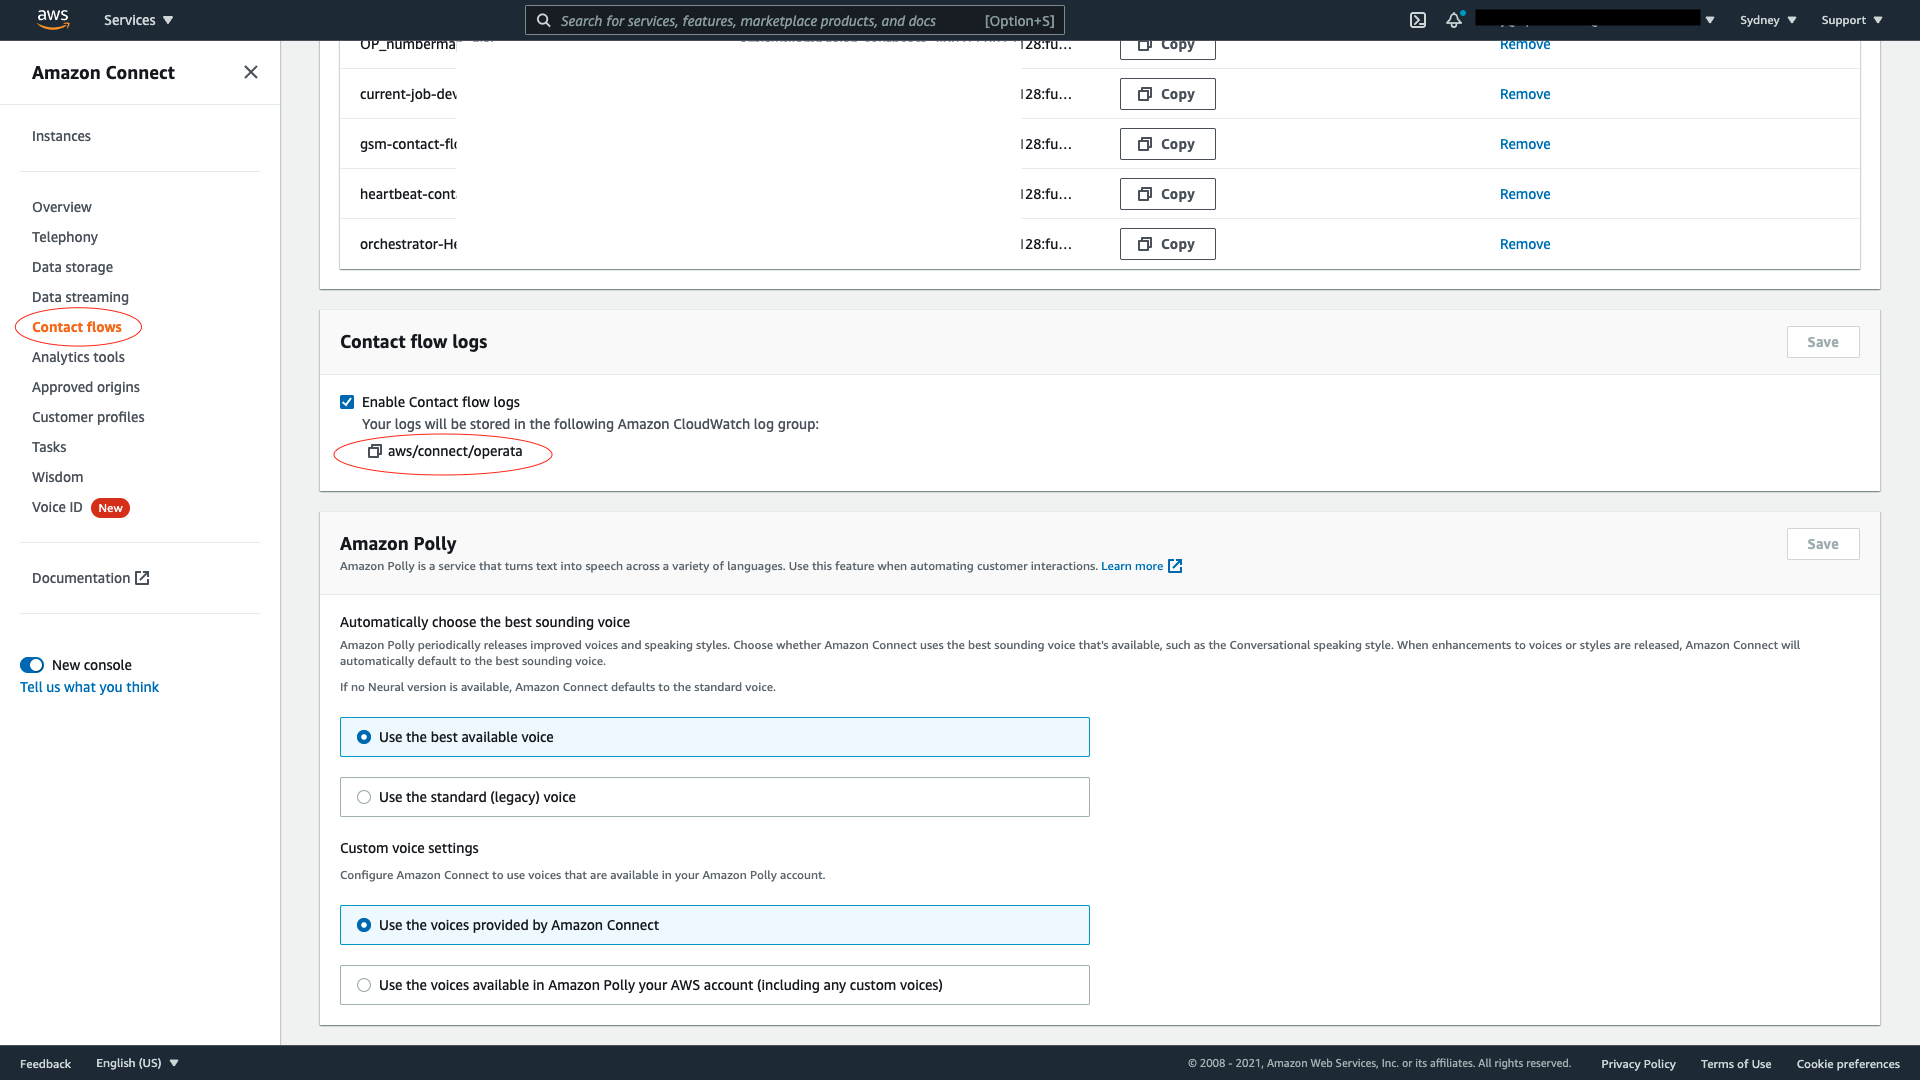Viewport: 1920px width, 1080px height.
Task: Open the Documentation external link icon
Action: coord(142,578)
